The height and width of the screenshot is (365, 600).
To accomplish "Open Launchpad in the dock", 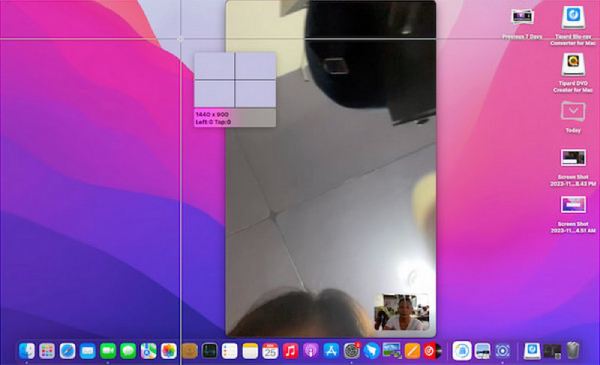I will click(x=47, y=351).
